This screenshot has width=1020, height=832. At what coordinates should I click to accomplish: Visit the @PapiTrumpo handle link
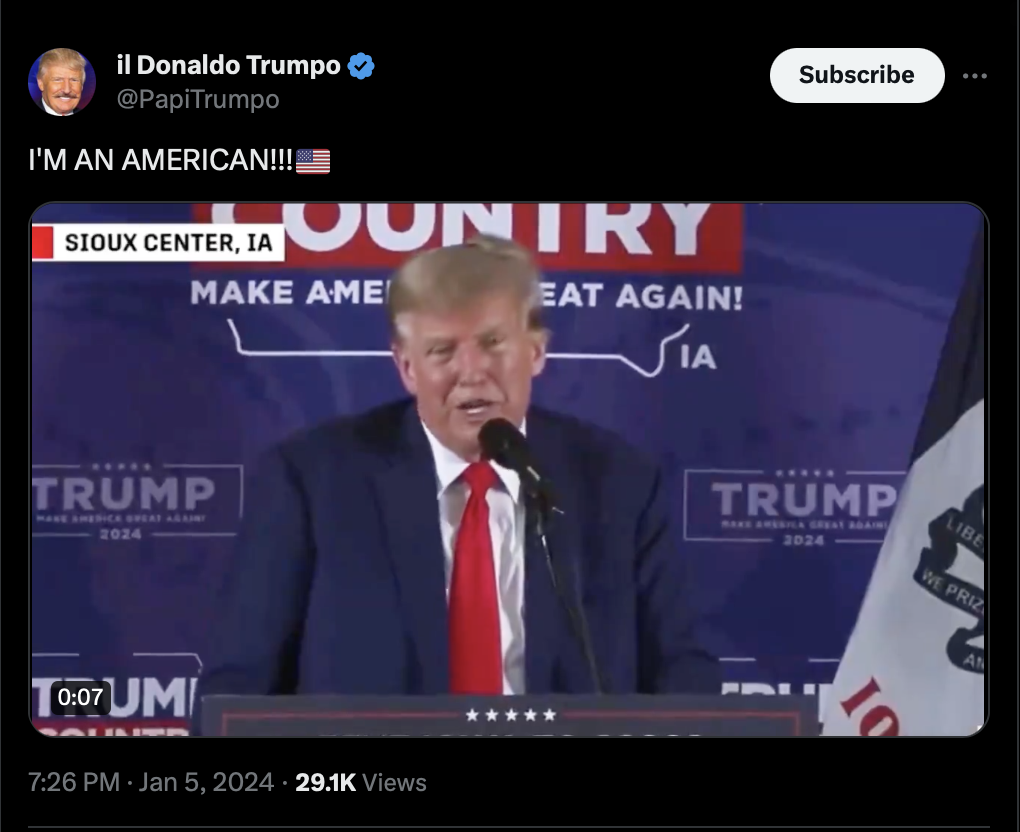[198, 100]
